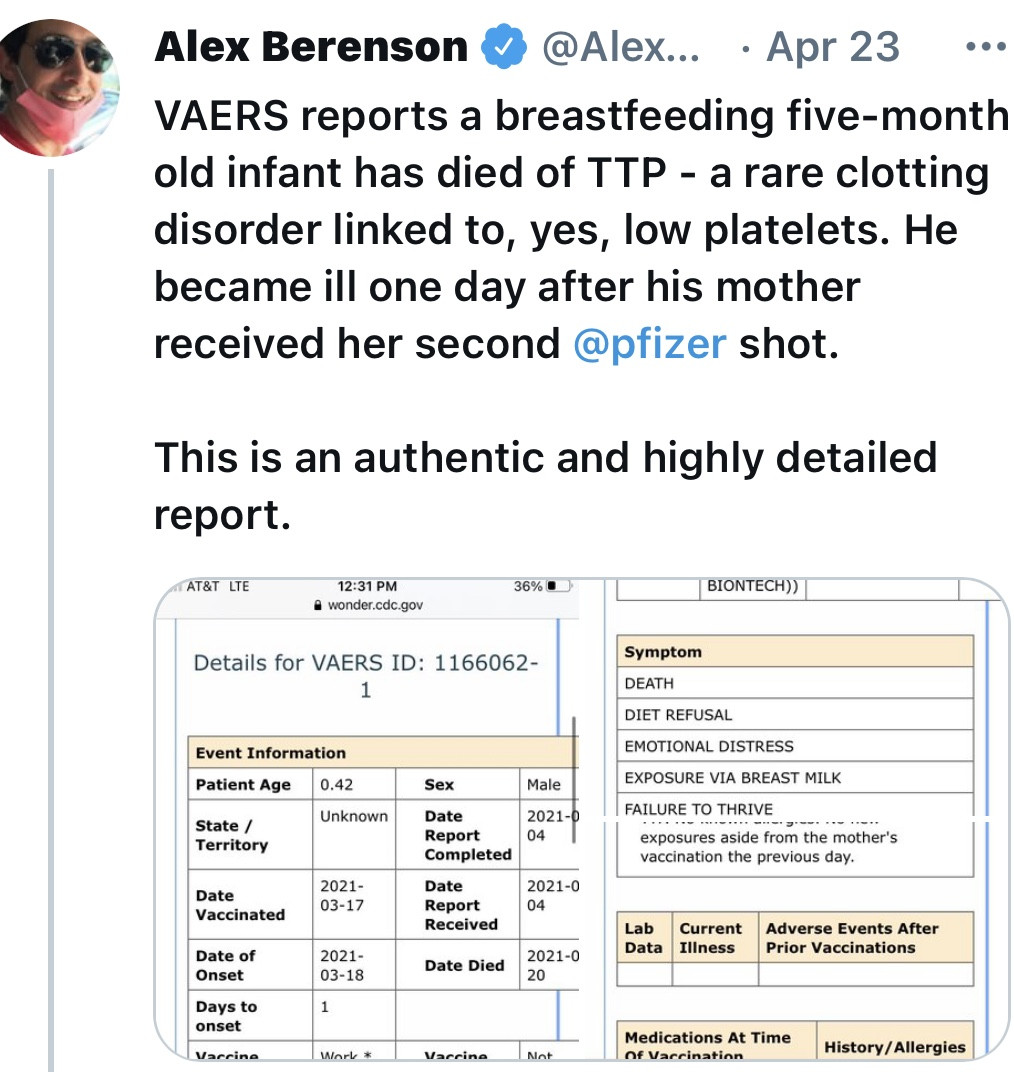Click the wonder.cdc.gov address text
Screen dimensions: 1014x1072
368,604
